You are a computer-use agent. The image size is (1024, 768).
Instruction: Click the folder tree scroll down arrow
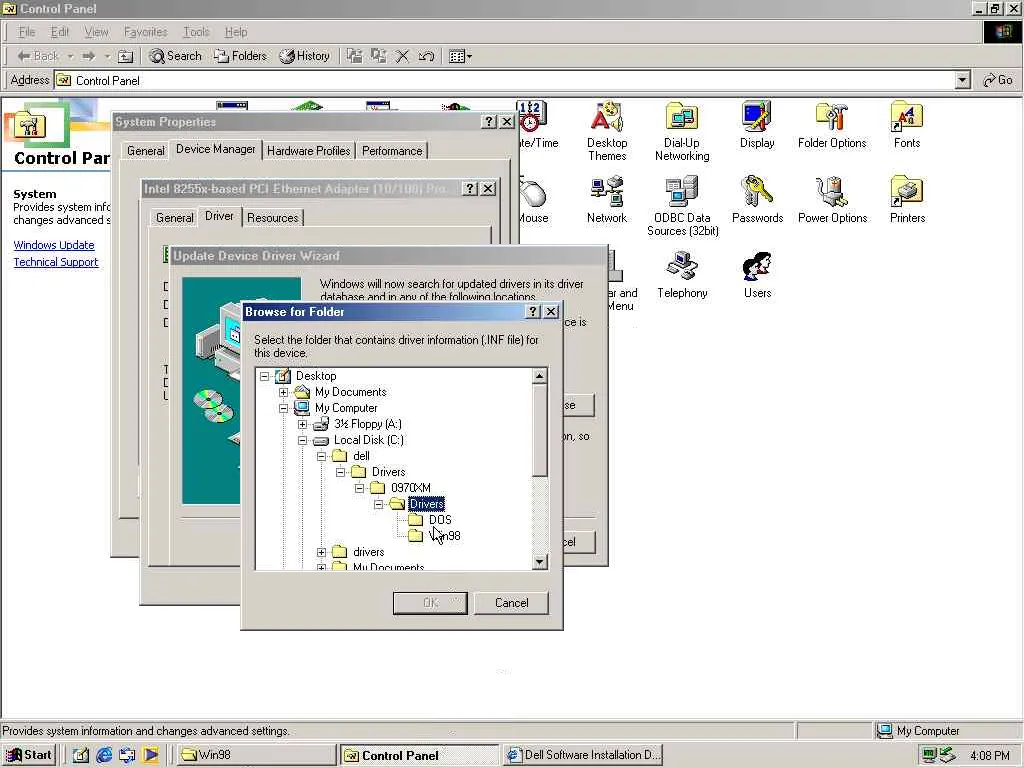point(539,562)
